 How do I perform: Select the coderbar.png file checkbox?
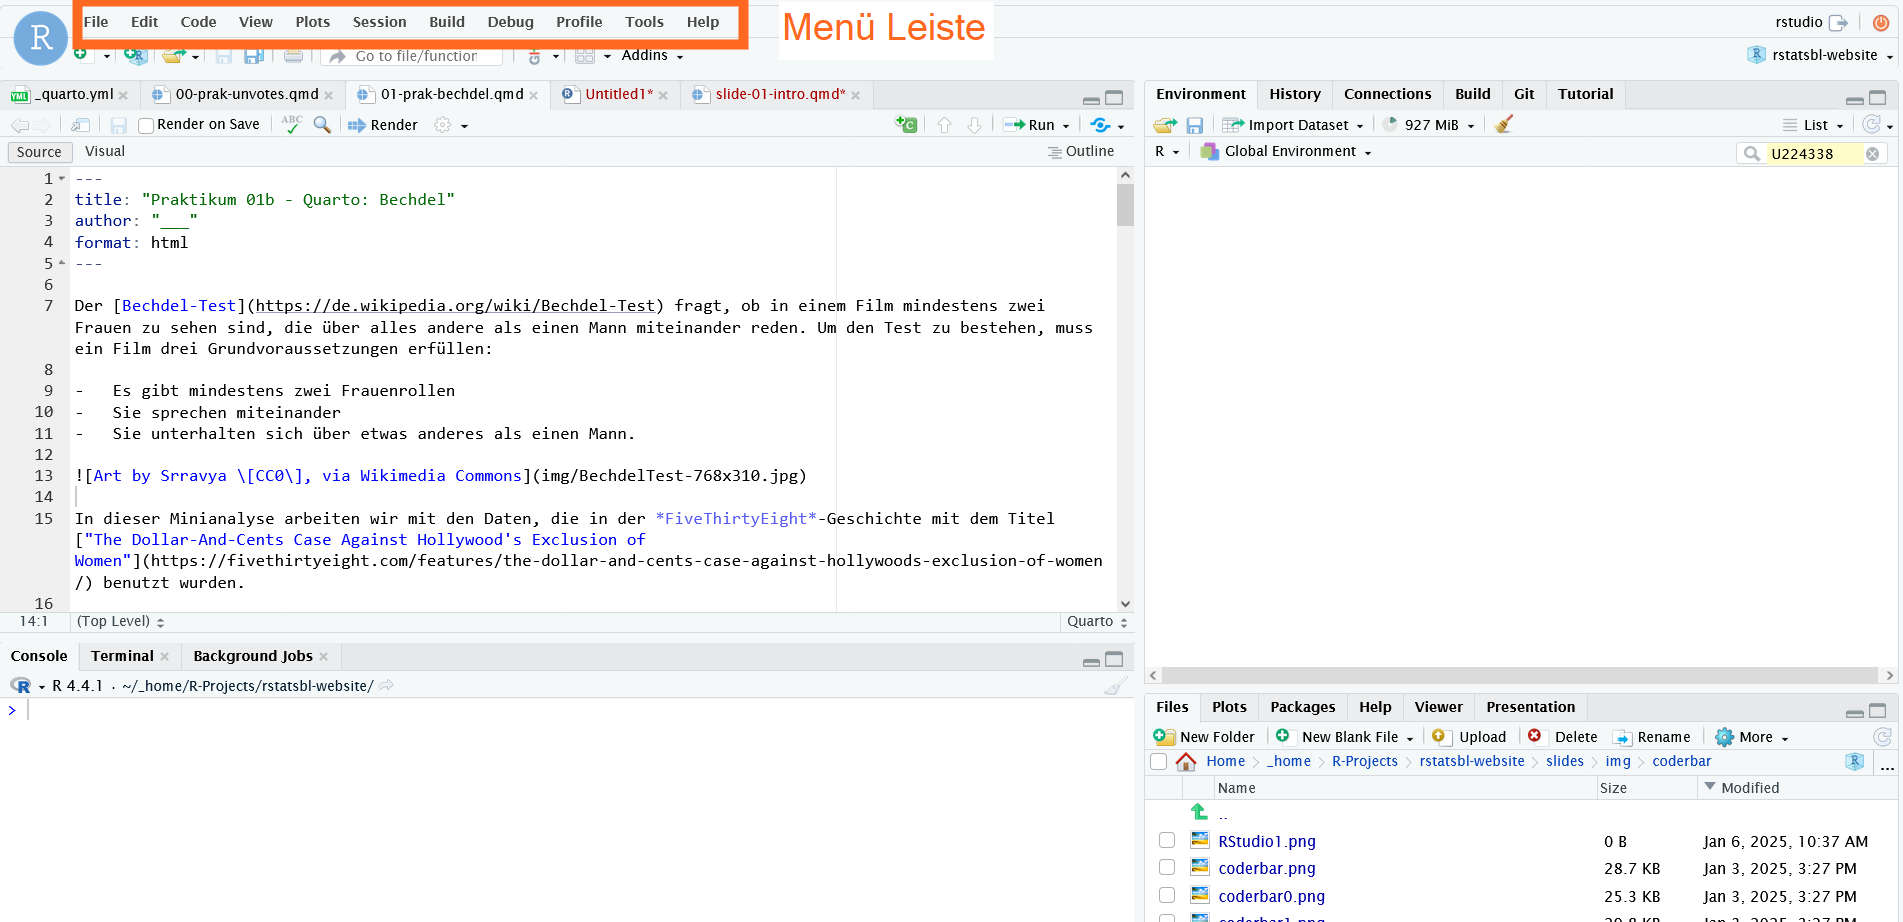(x=1167, y=868)
